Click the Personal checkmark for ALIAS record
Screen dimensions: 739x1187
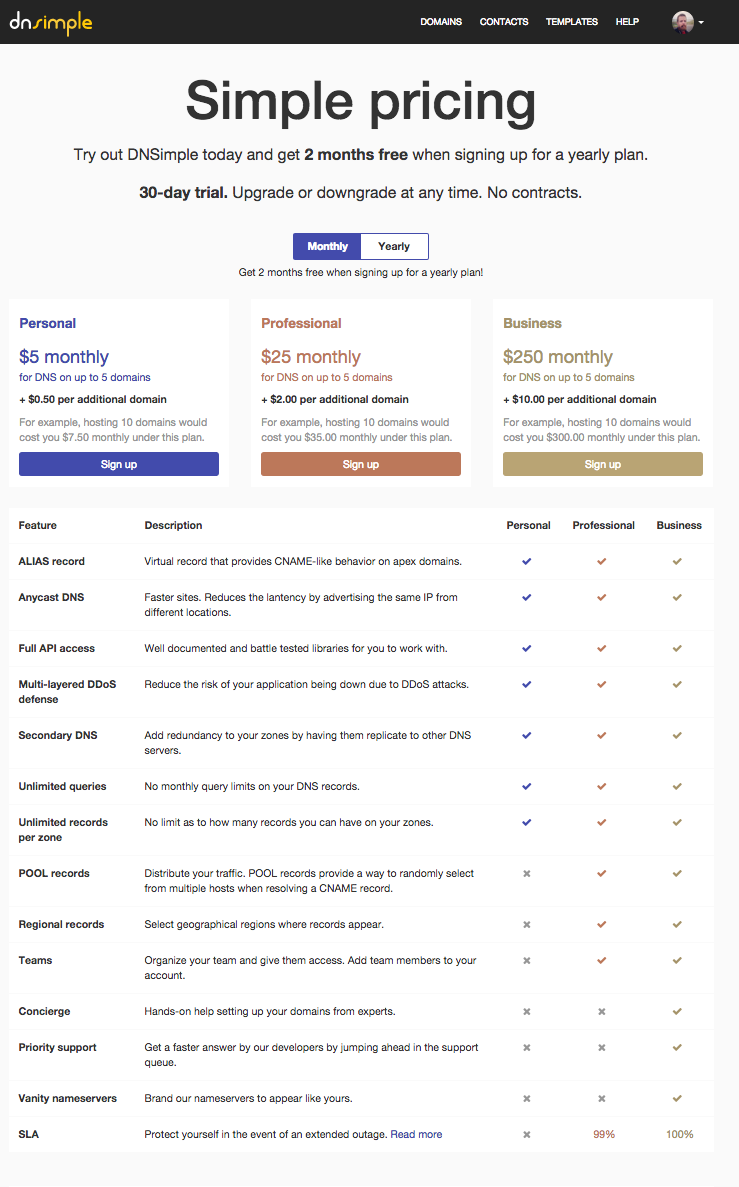click(527, 562)
